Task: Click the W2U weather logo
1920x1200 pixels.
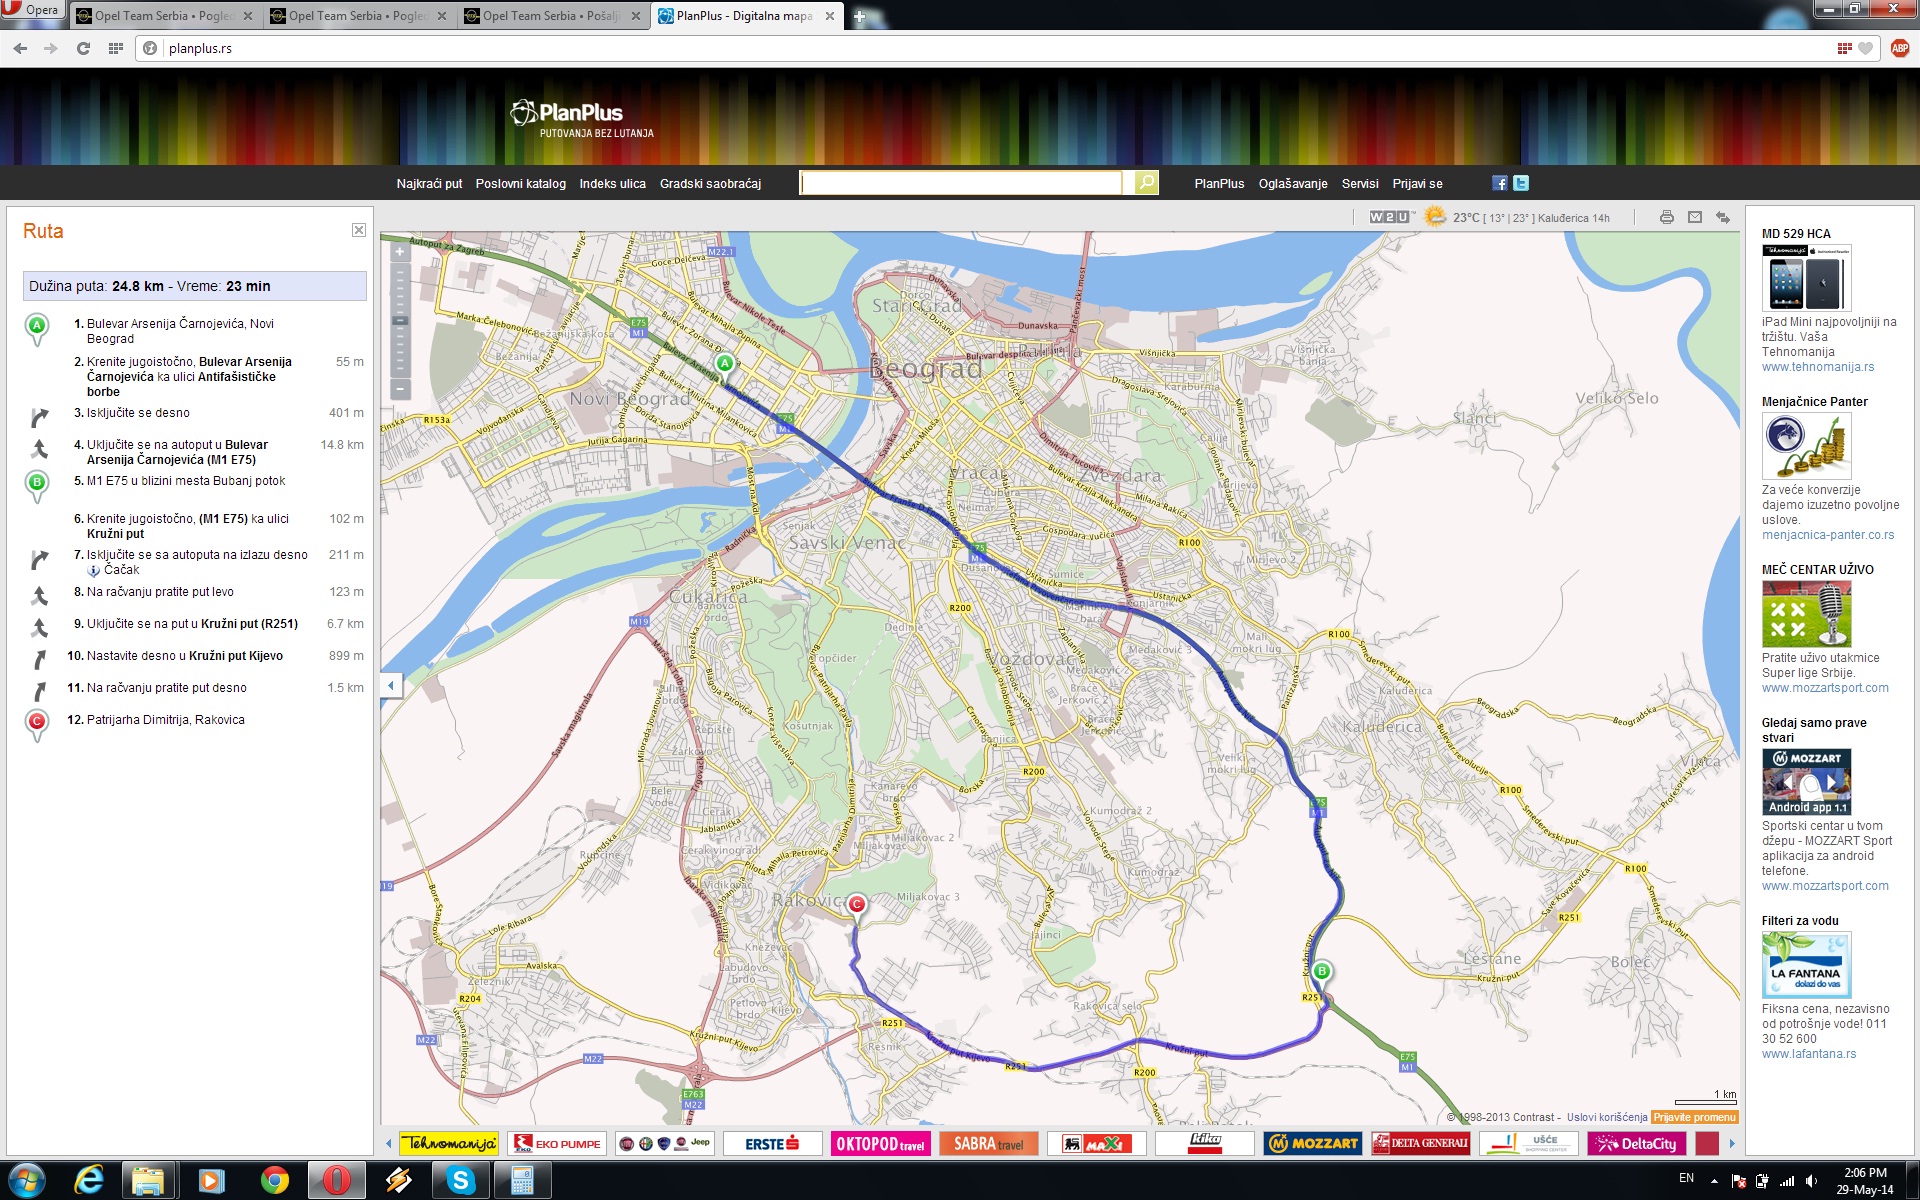Action: point(1391,217)
